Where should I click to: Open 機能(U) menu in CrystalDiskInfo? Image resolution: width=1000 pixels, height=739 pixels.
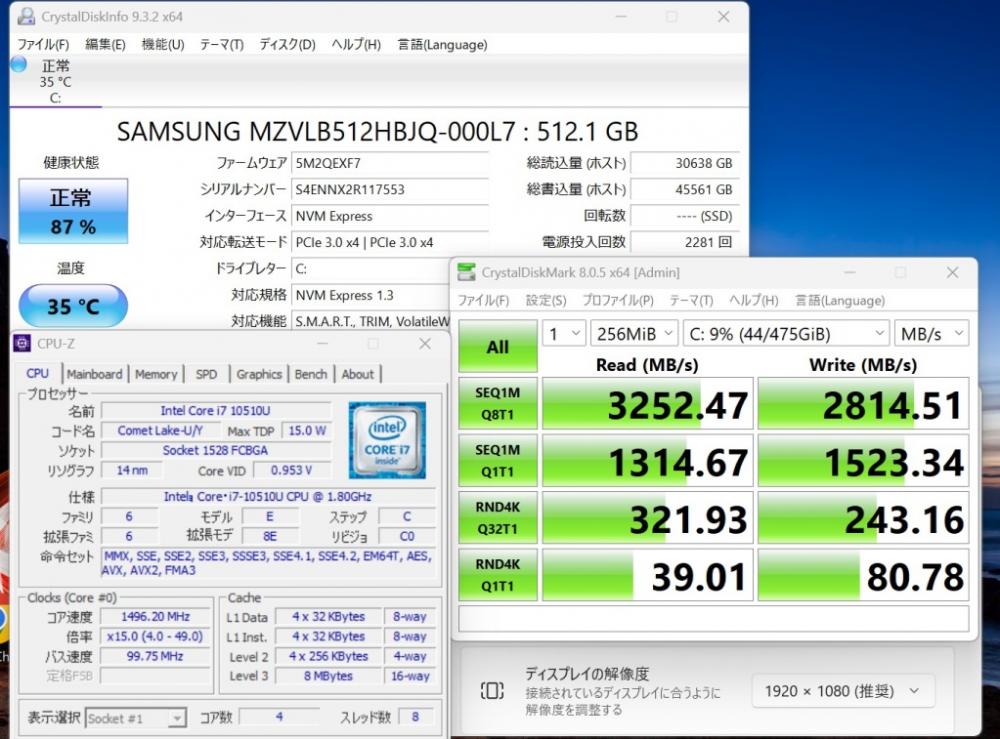pos(163,45)
